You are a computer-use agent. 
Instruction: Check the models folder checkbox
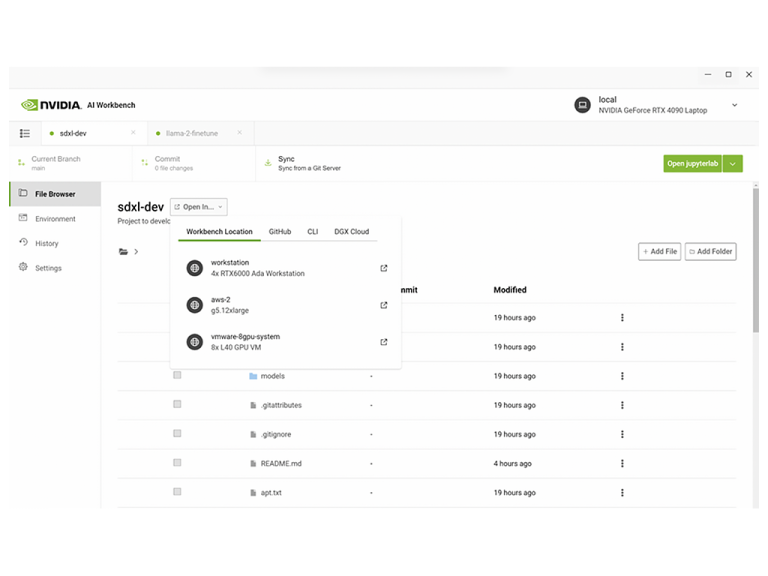[x=177, y=375]
